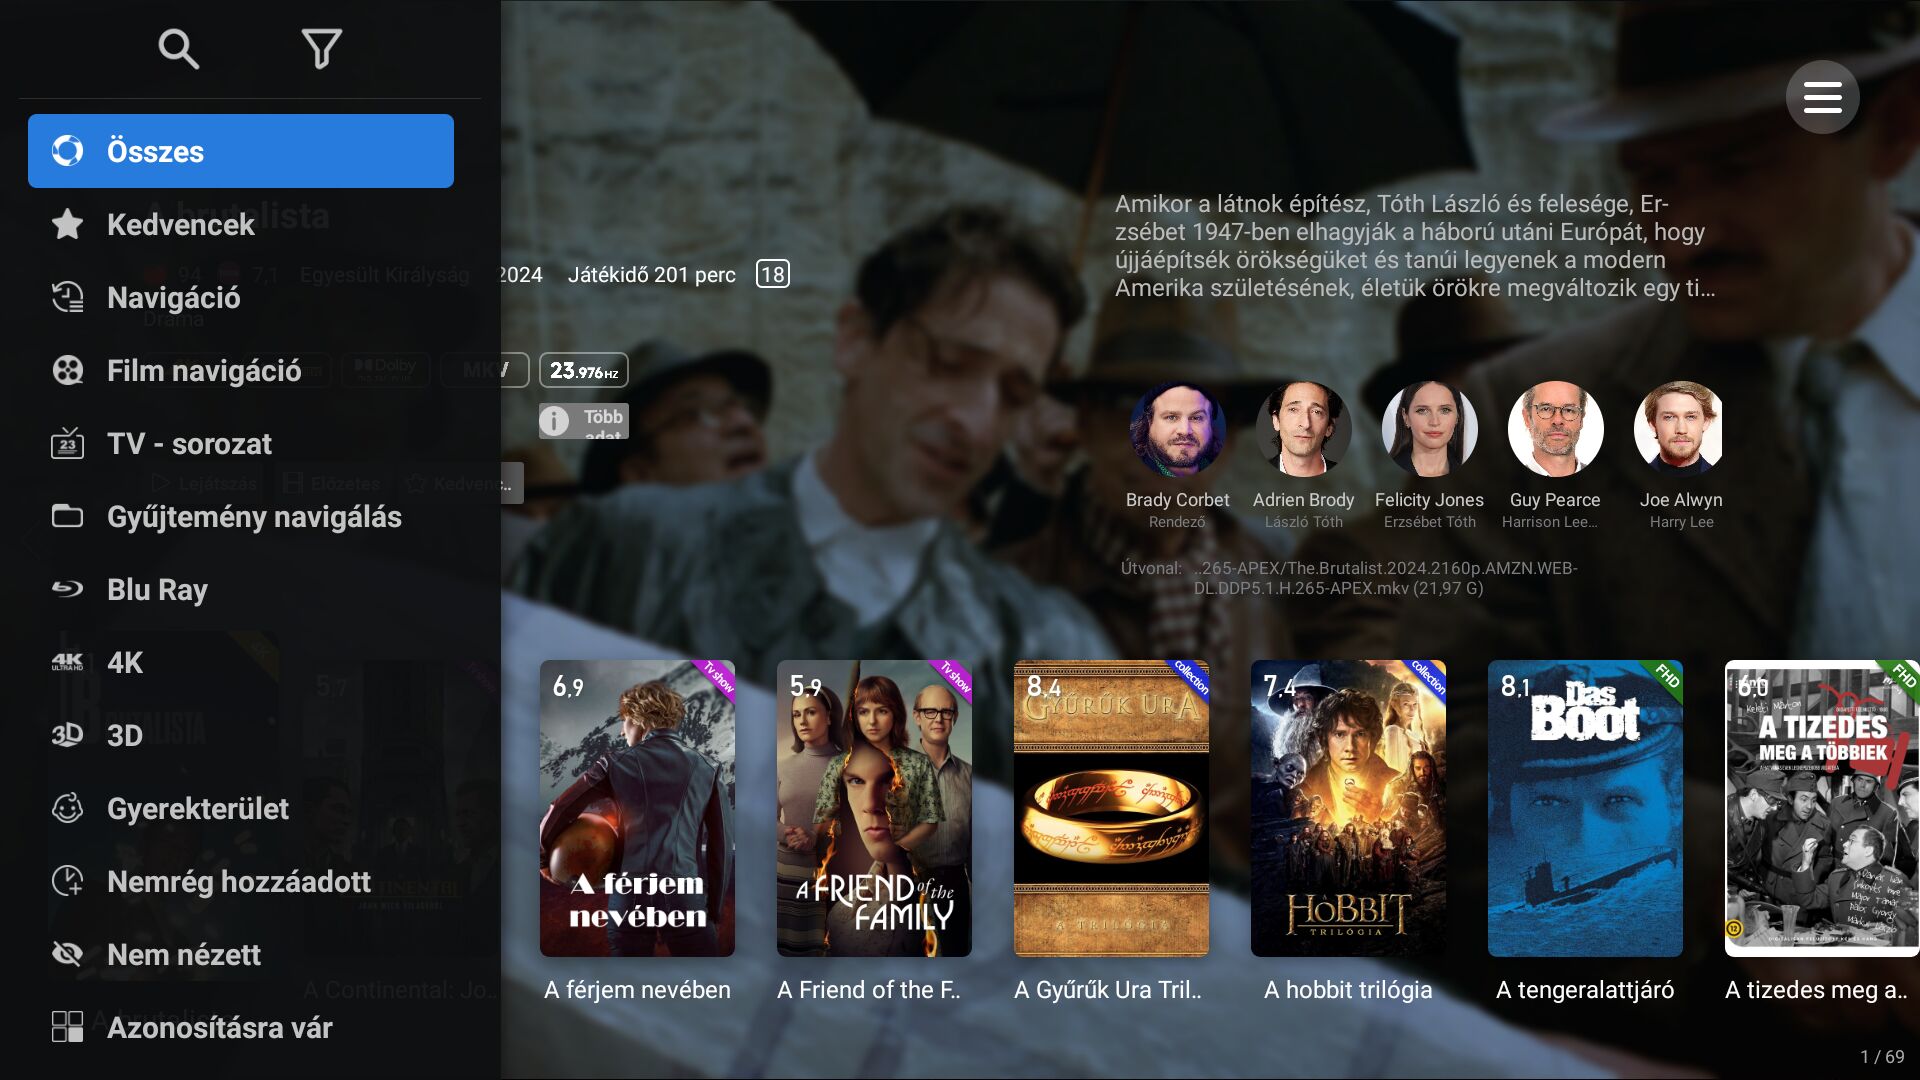Click title A tengeralattjáró caption
1920x1080 pixels.
click(x=1585, y=990)
